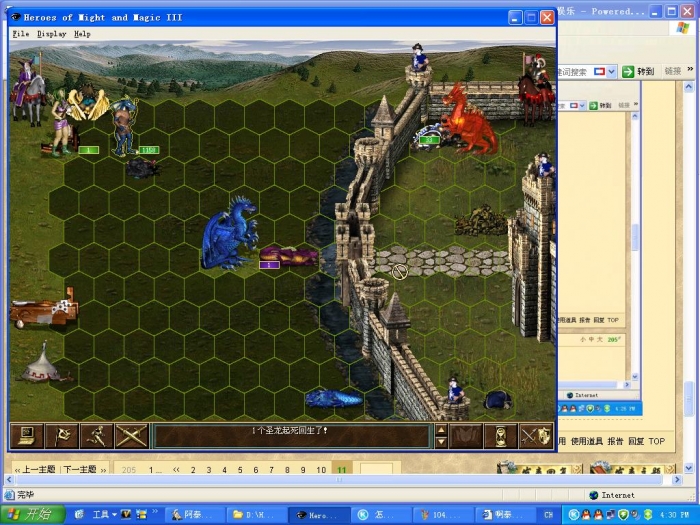Open the 工具 taskbar toolbar menu

[104, 515]
